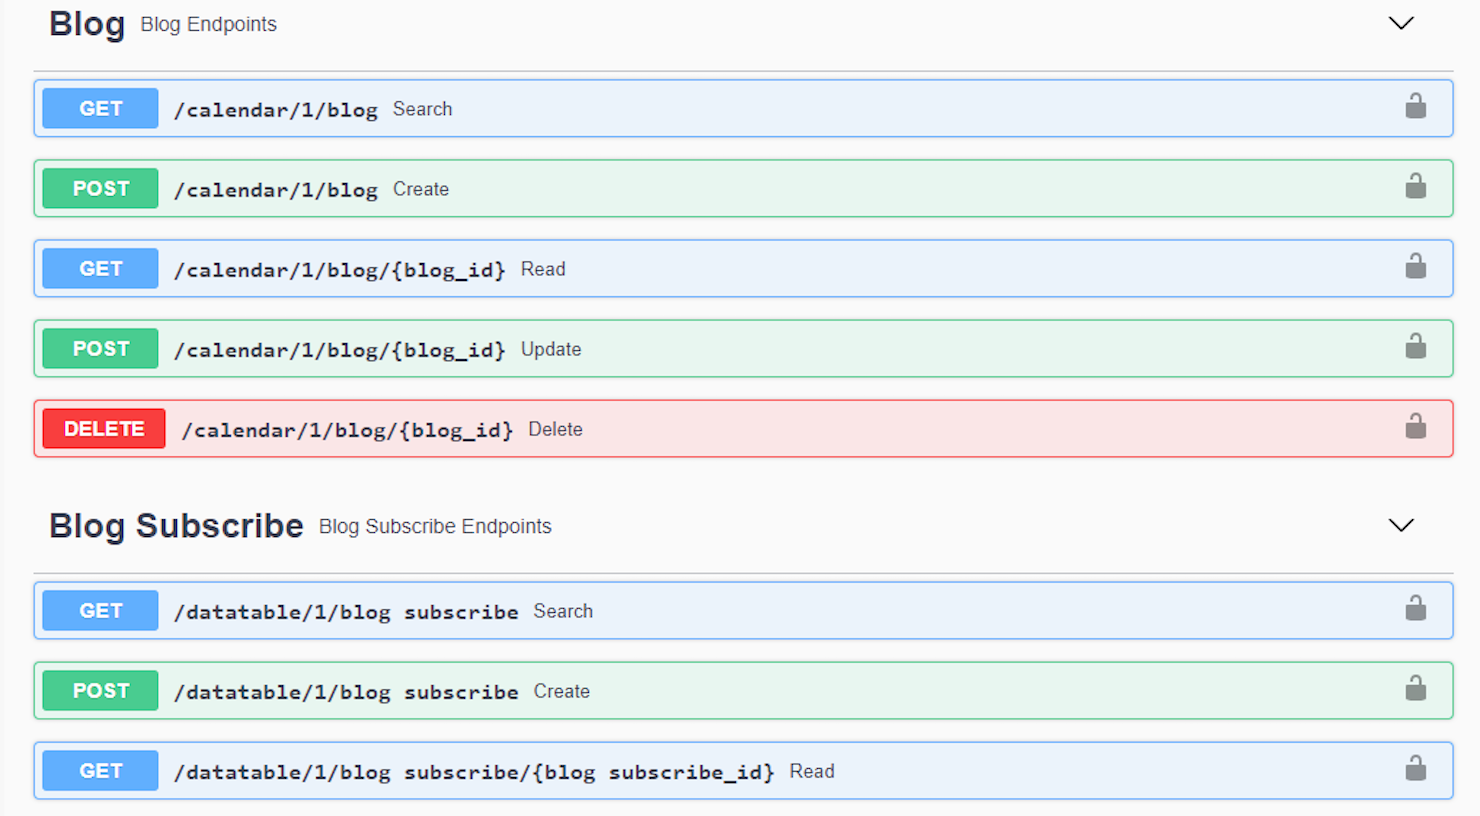Click lock icon on GET blog Read row
This screenshot has height=816, width=1480.
pos(1415,267)
